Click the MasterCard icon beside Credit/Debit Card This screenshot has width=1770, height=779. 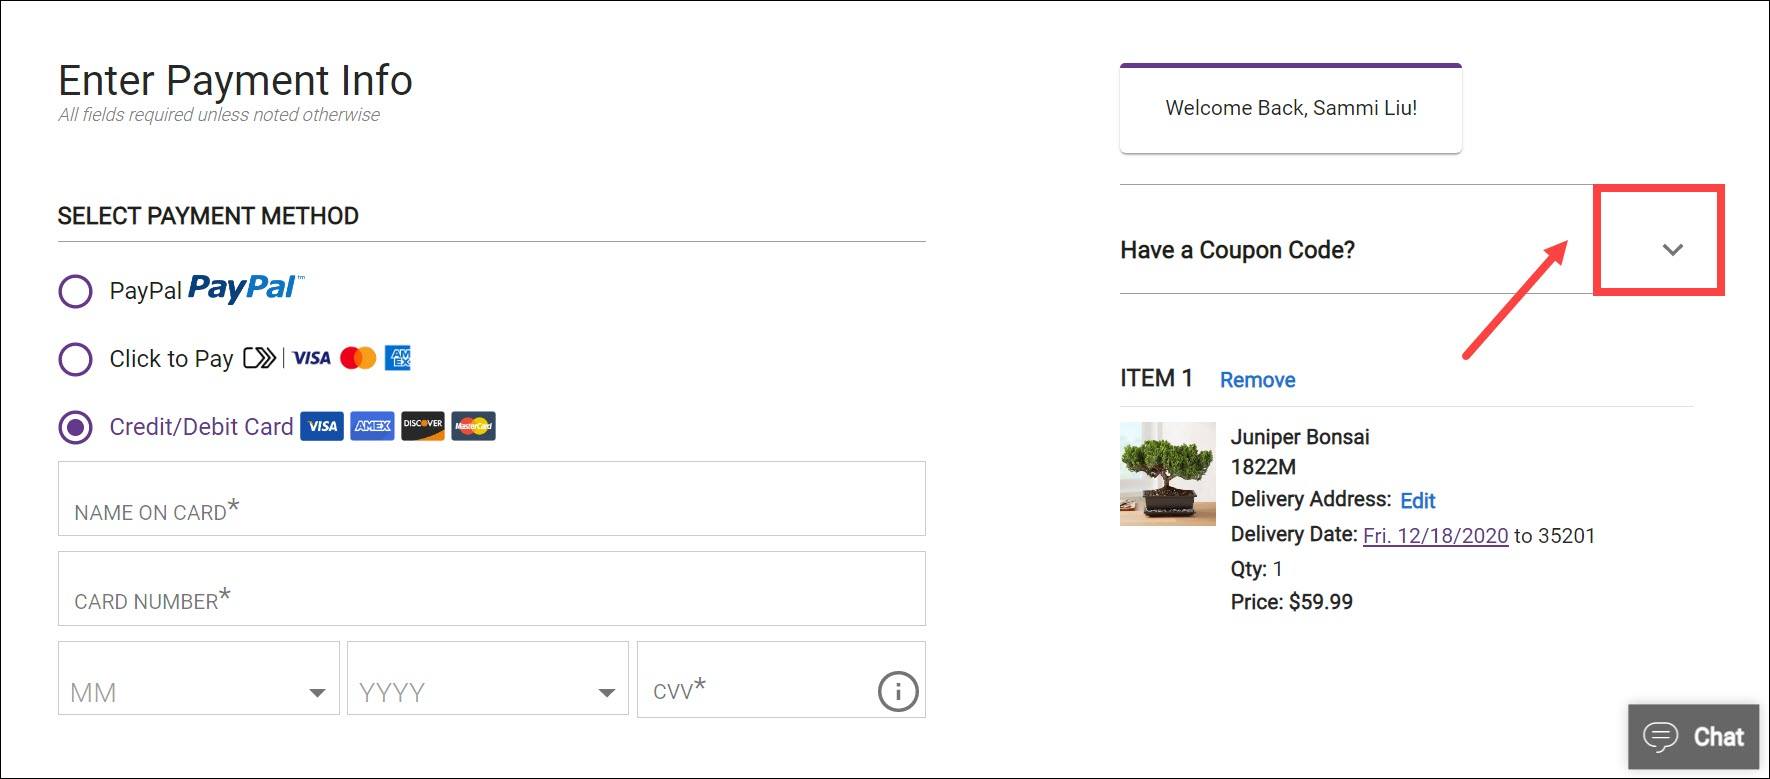click(x=473, y=426)
